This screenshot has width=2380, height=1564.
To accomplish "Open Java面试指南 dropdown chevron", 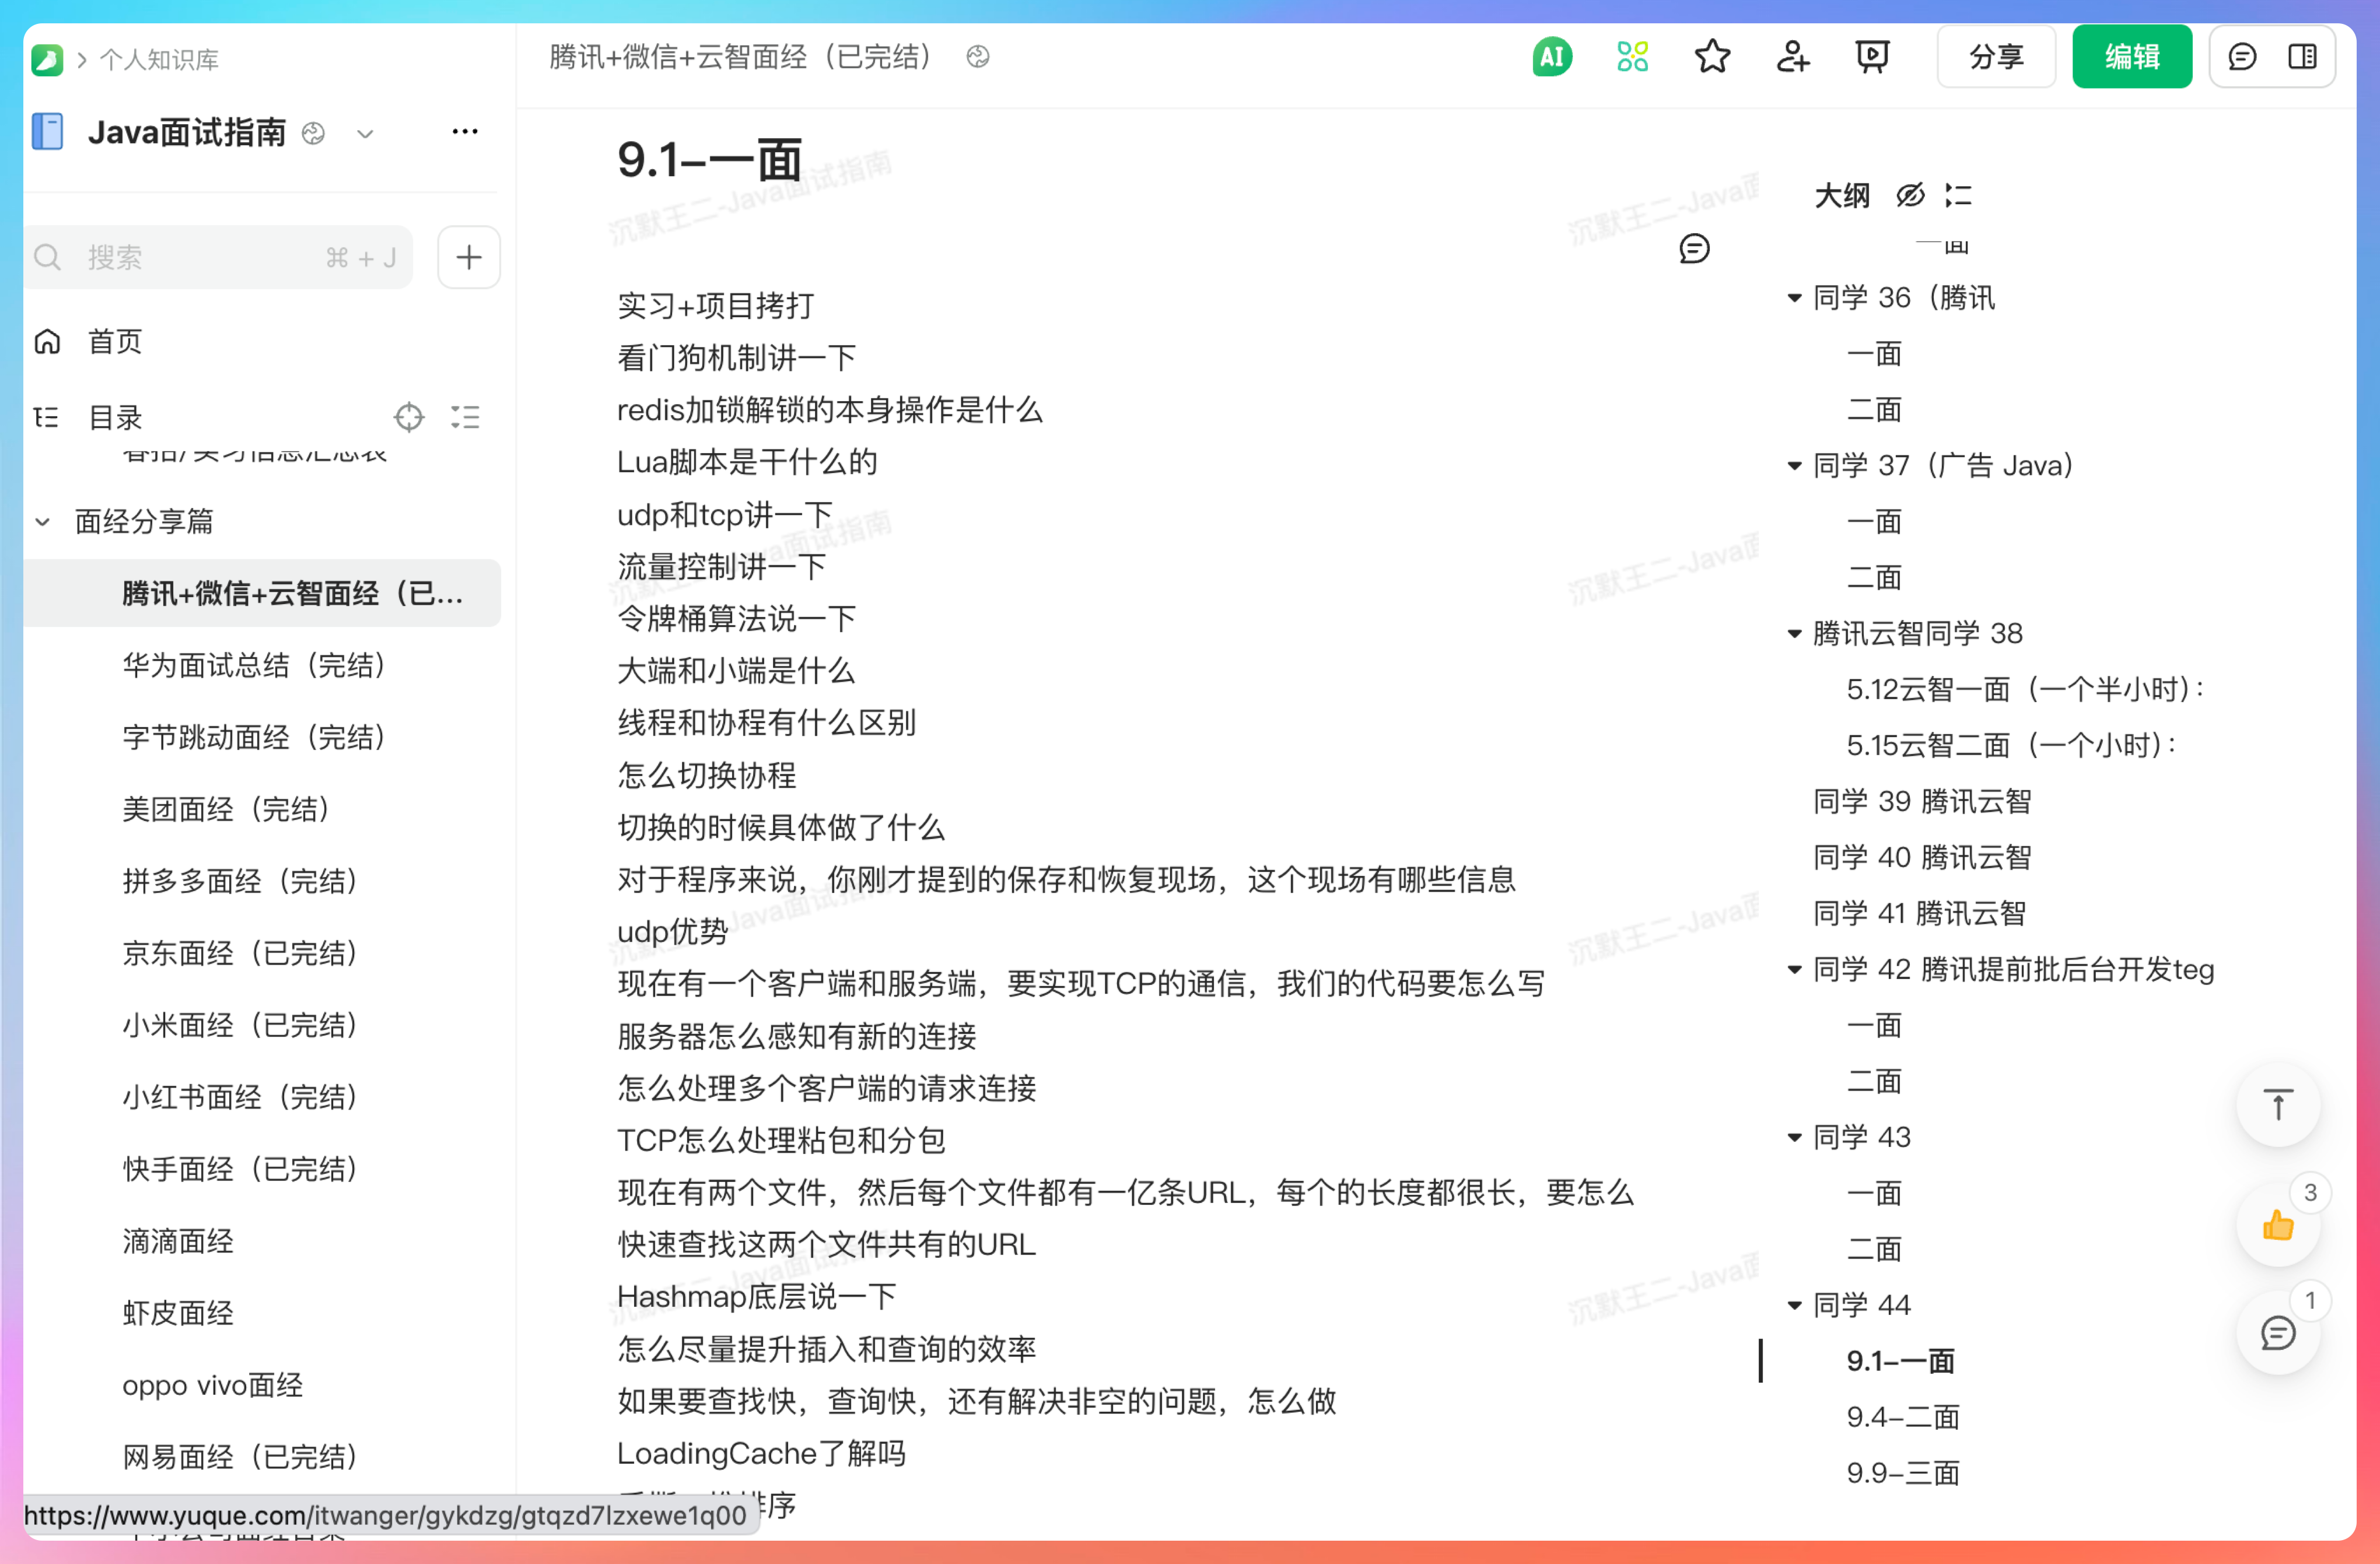I will (365, 133).
